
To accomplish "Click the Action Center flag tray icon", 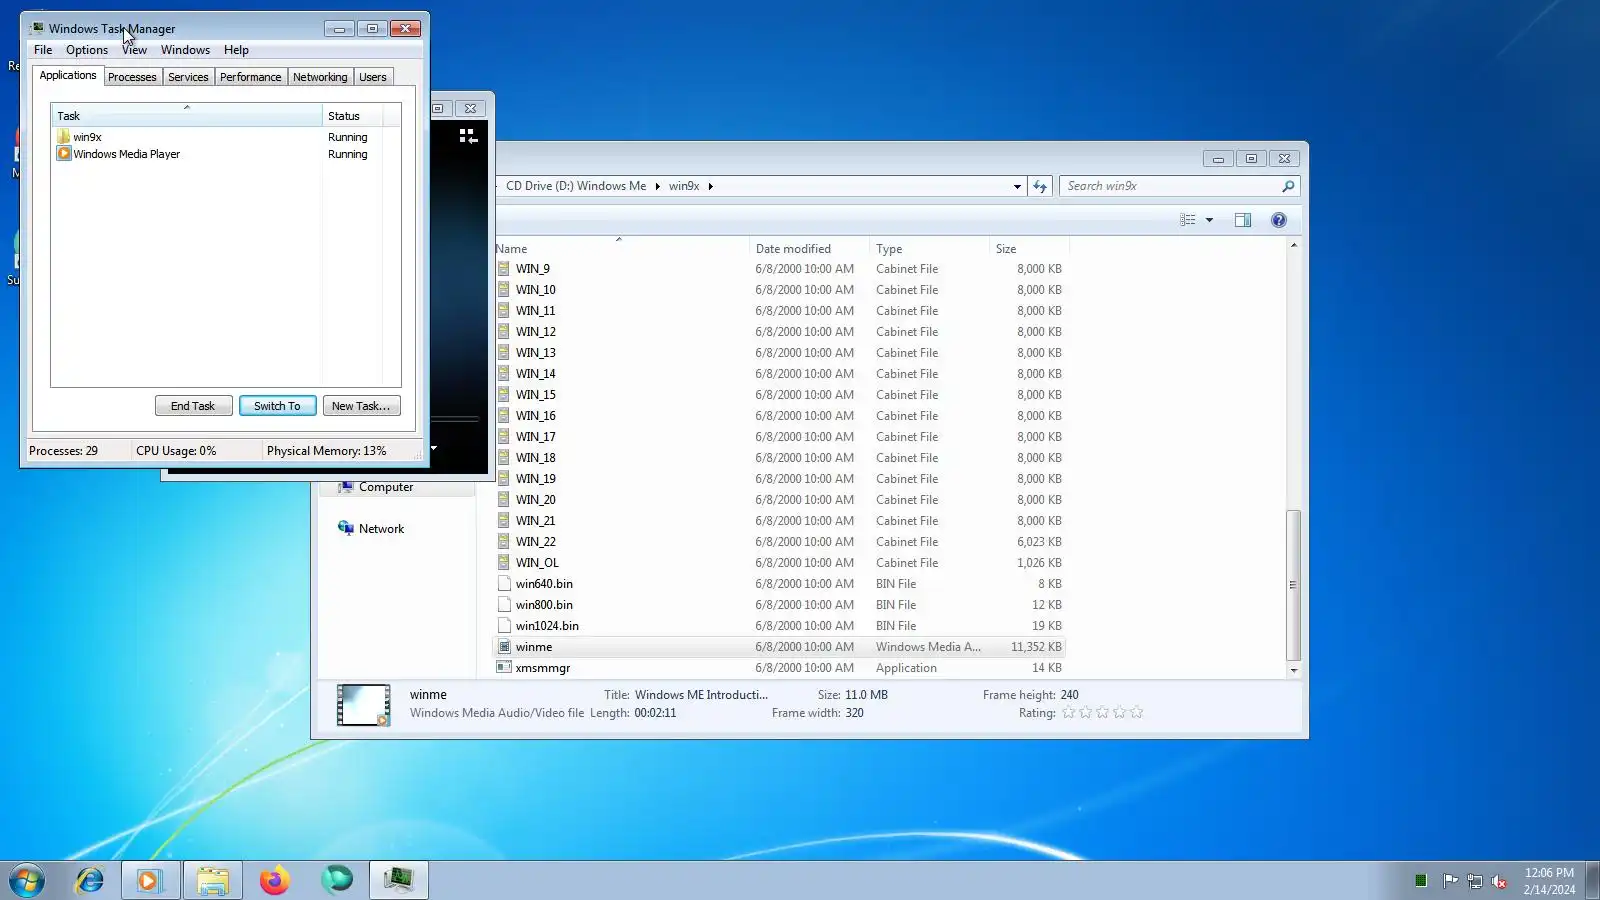I will click(1450, 881).
